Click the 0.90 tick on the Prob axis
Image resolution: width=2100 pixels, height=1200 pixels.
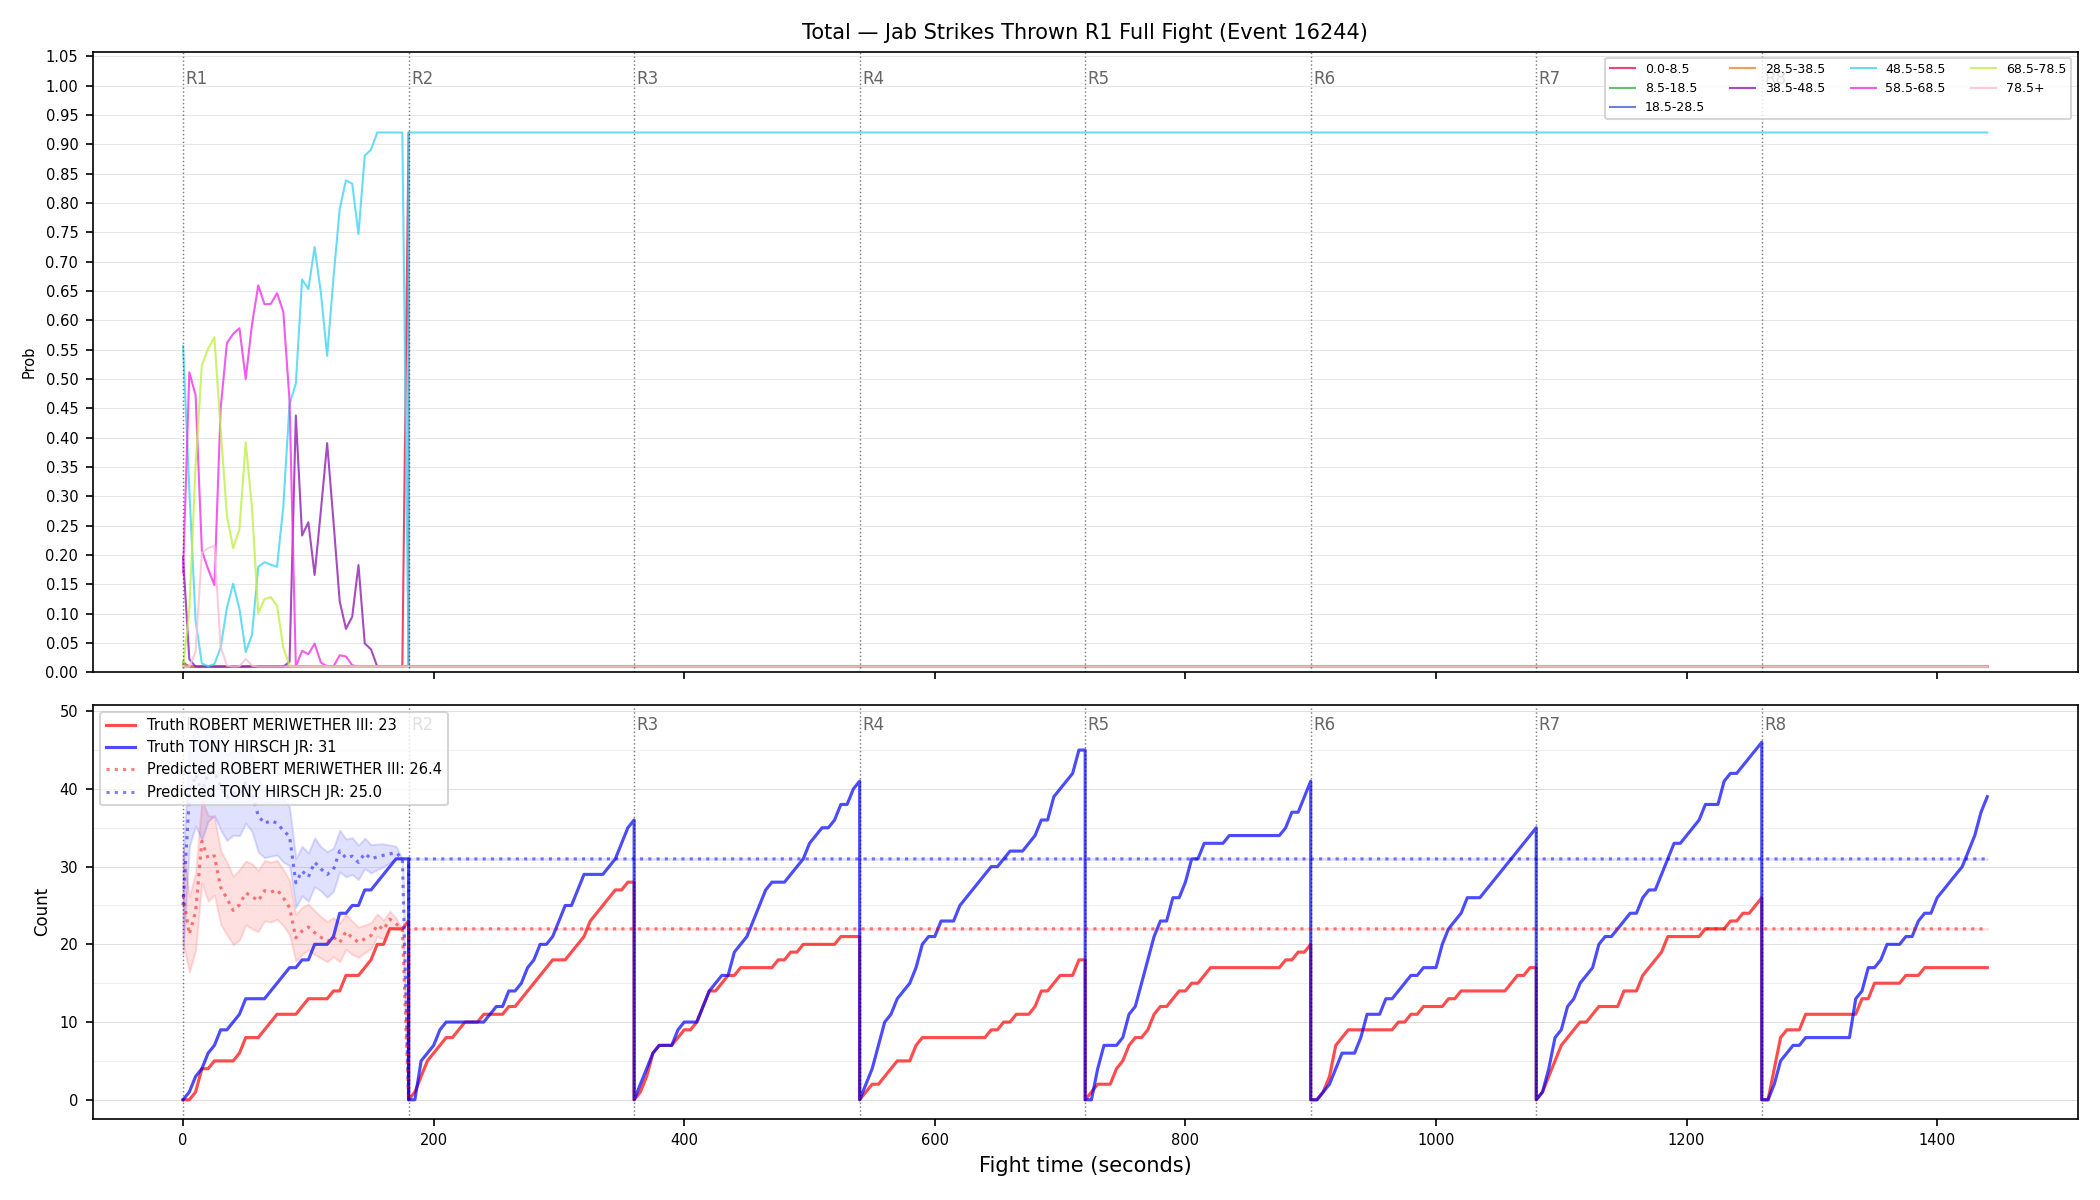click(62, 145)
